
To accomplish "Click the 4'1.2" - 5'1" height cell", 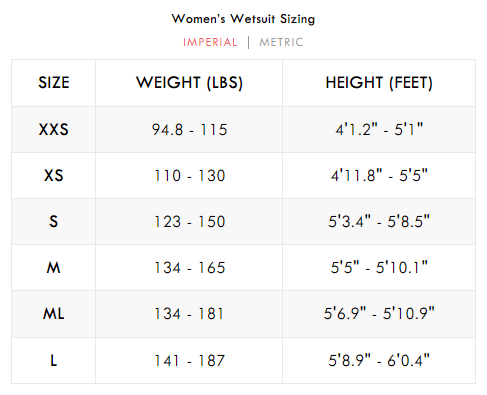I will click(x=379, y=129).
